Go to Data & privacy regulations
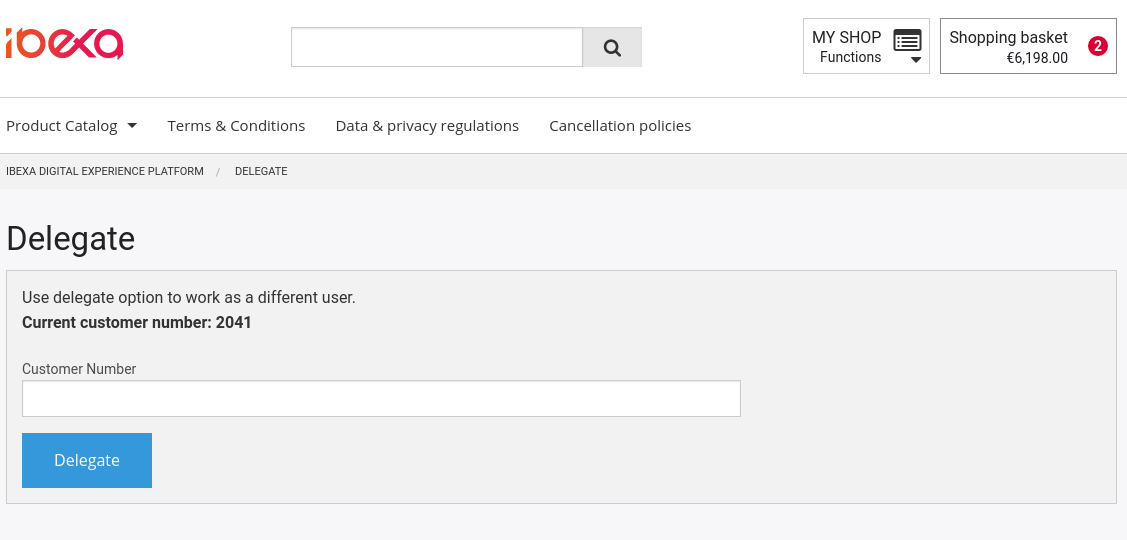 click(x=427, y=126)
